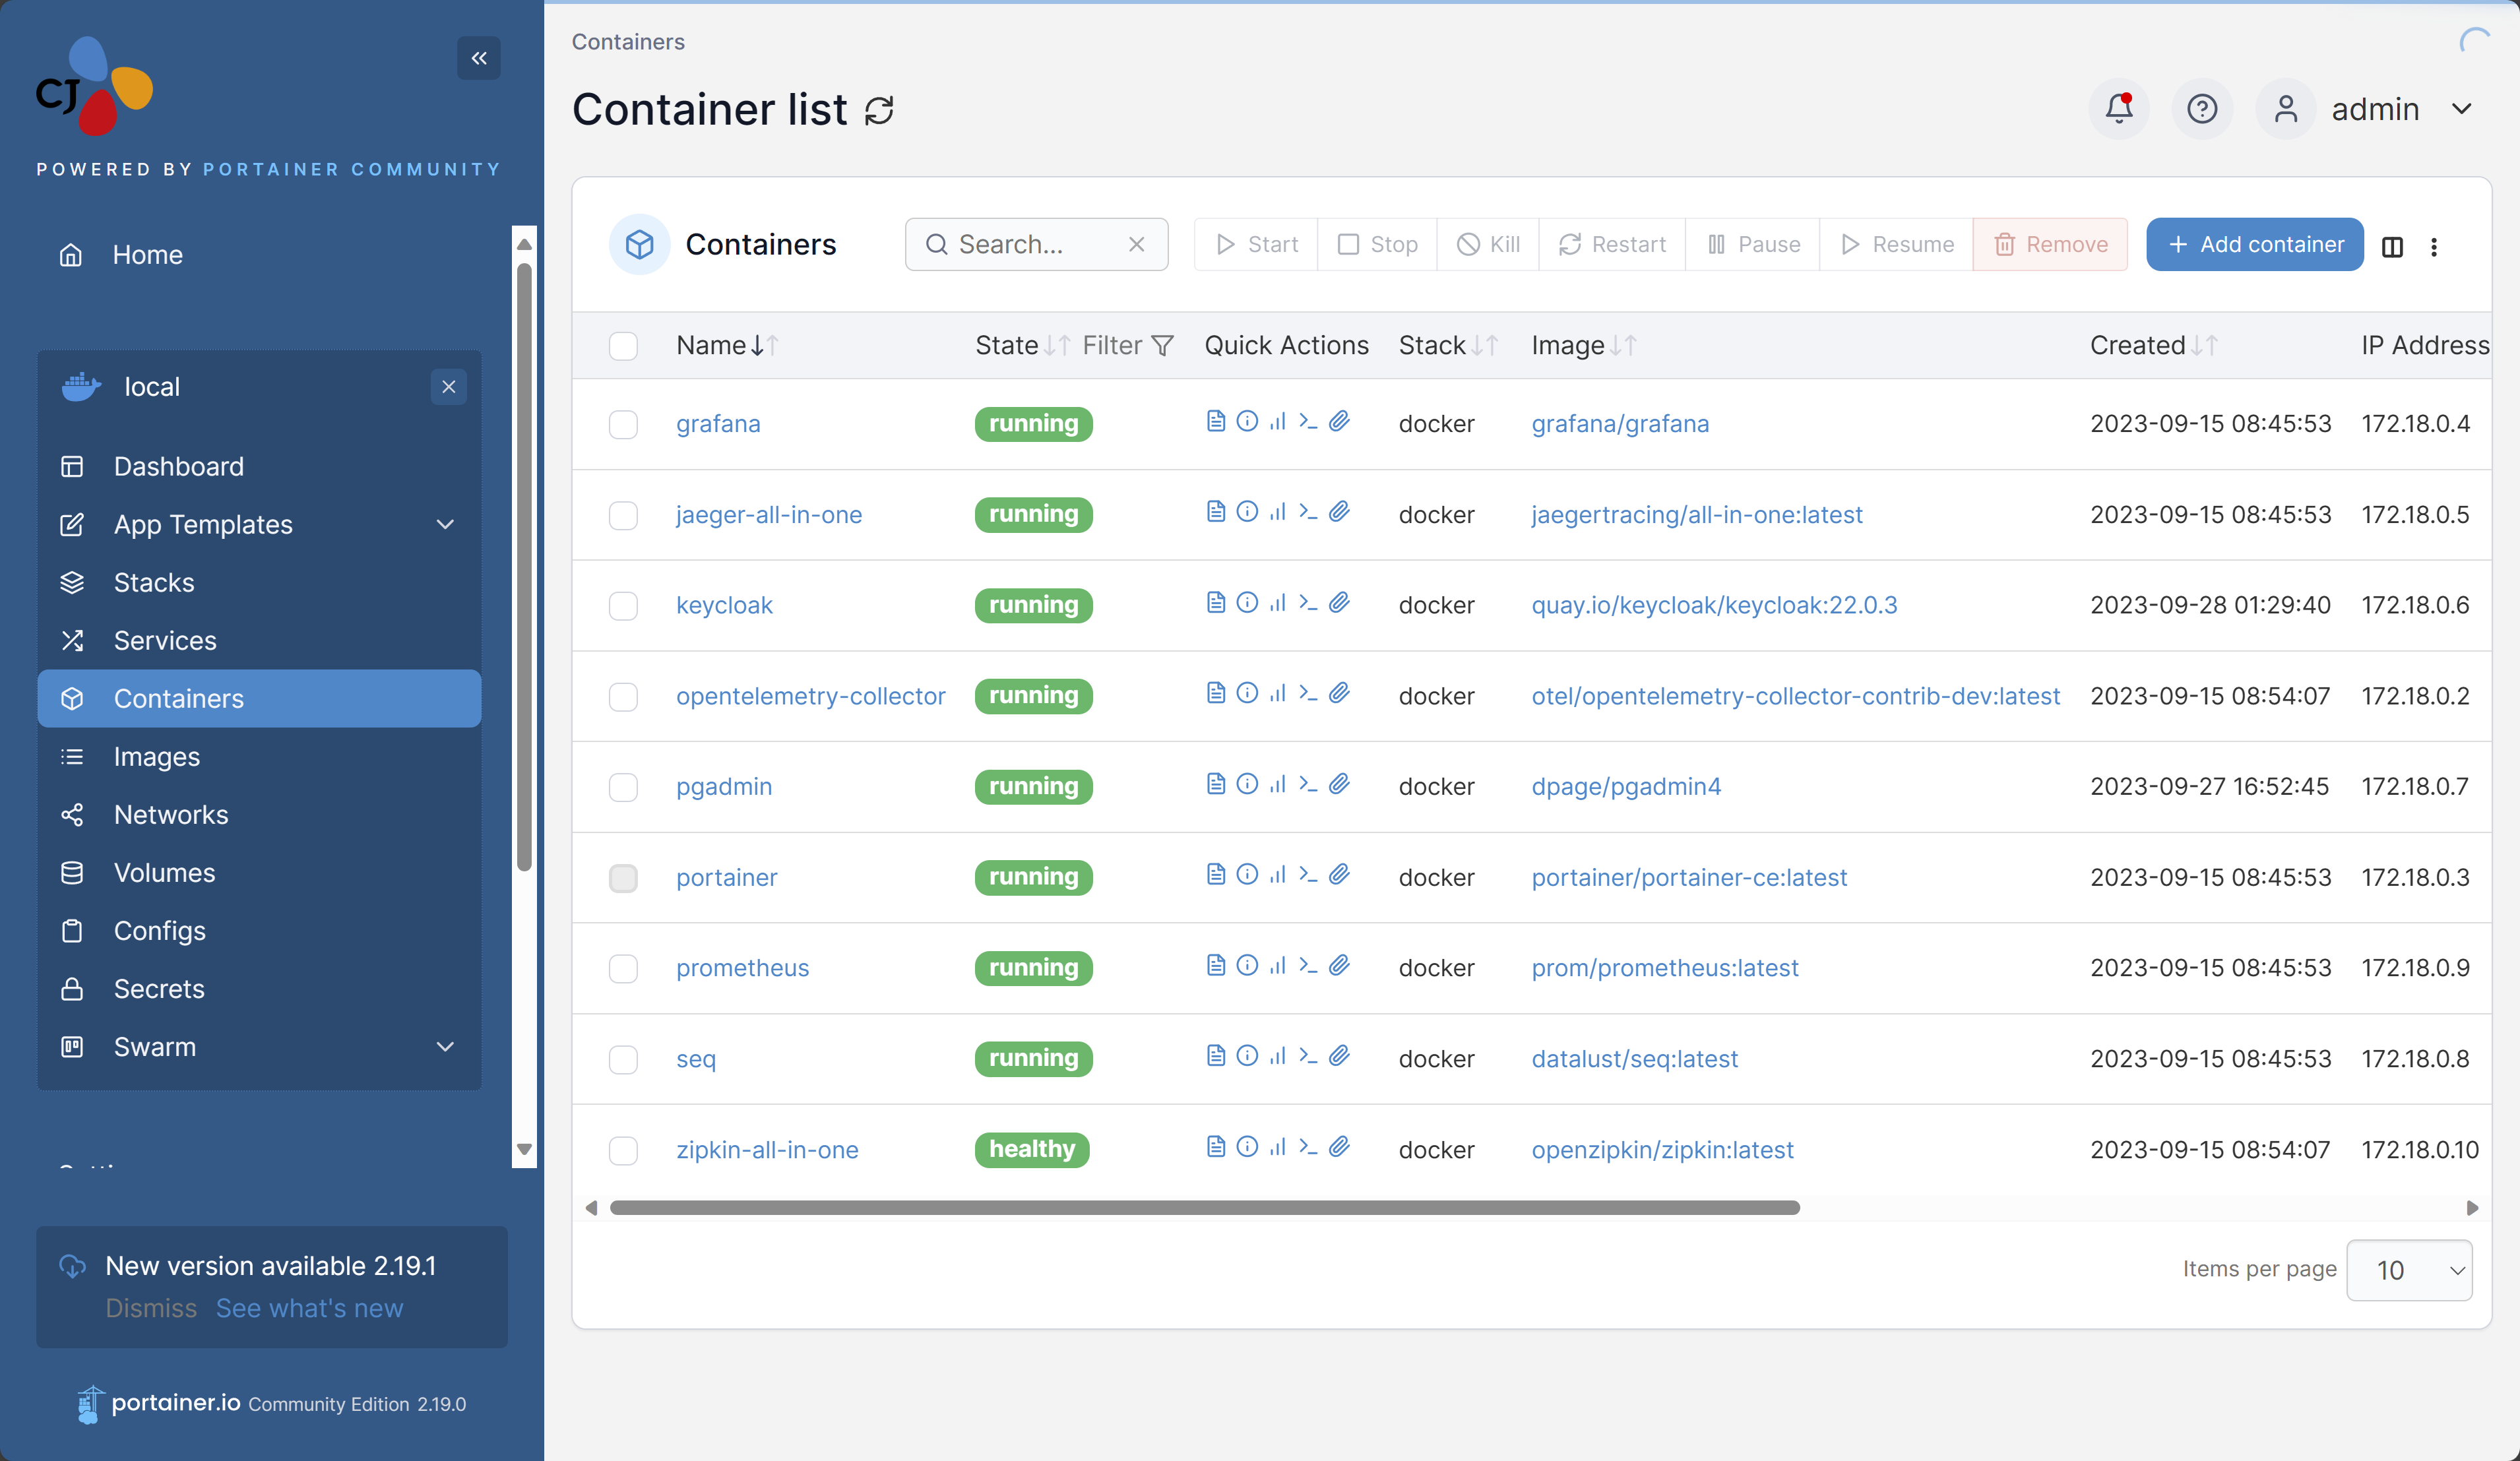Click attach icon for seq container
2520x1461 pixels.
(1339, 1056)
